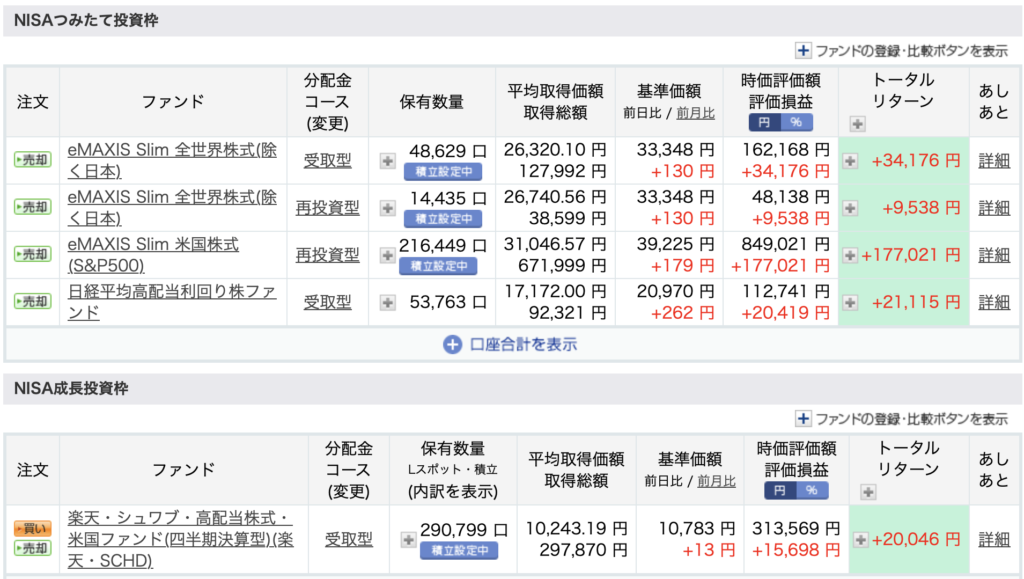Viewport: 1024px width, 579px height.
Task: Expand ファンドの登録・比較ボタンを表示 above 成長投資枠 table
Action: pos(901,419)
